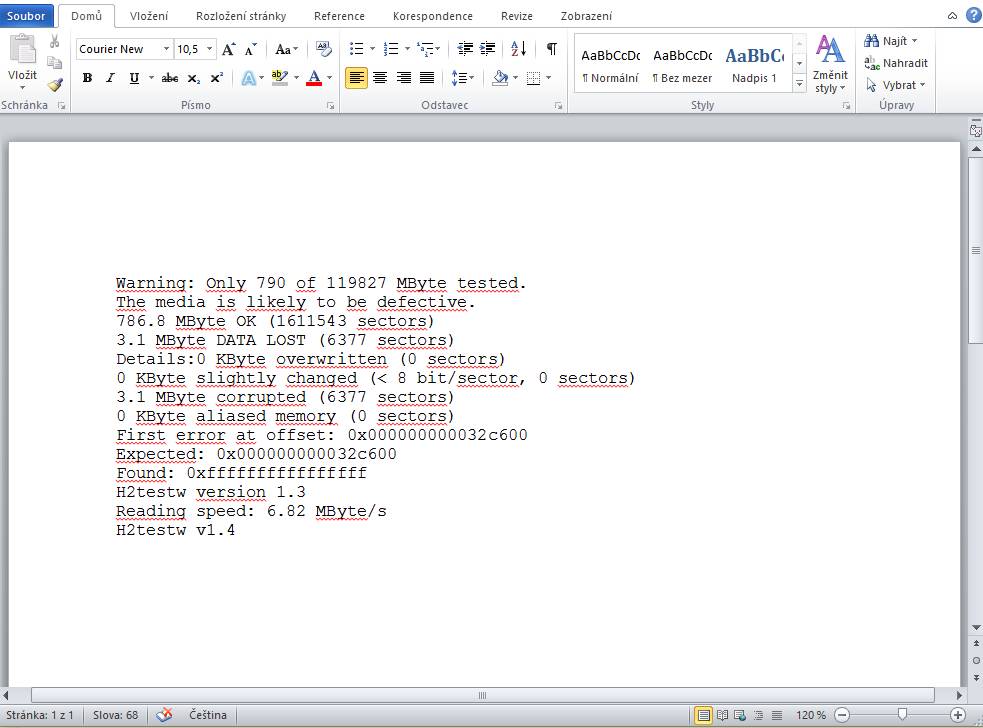Zoom in with the plus button
This screenshot has width=983, height=728.
coord(957,715)
